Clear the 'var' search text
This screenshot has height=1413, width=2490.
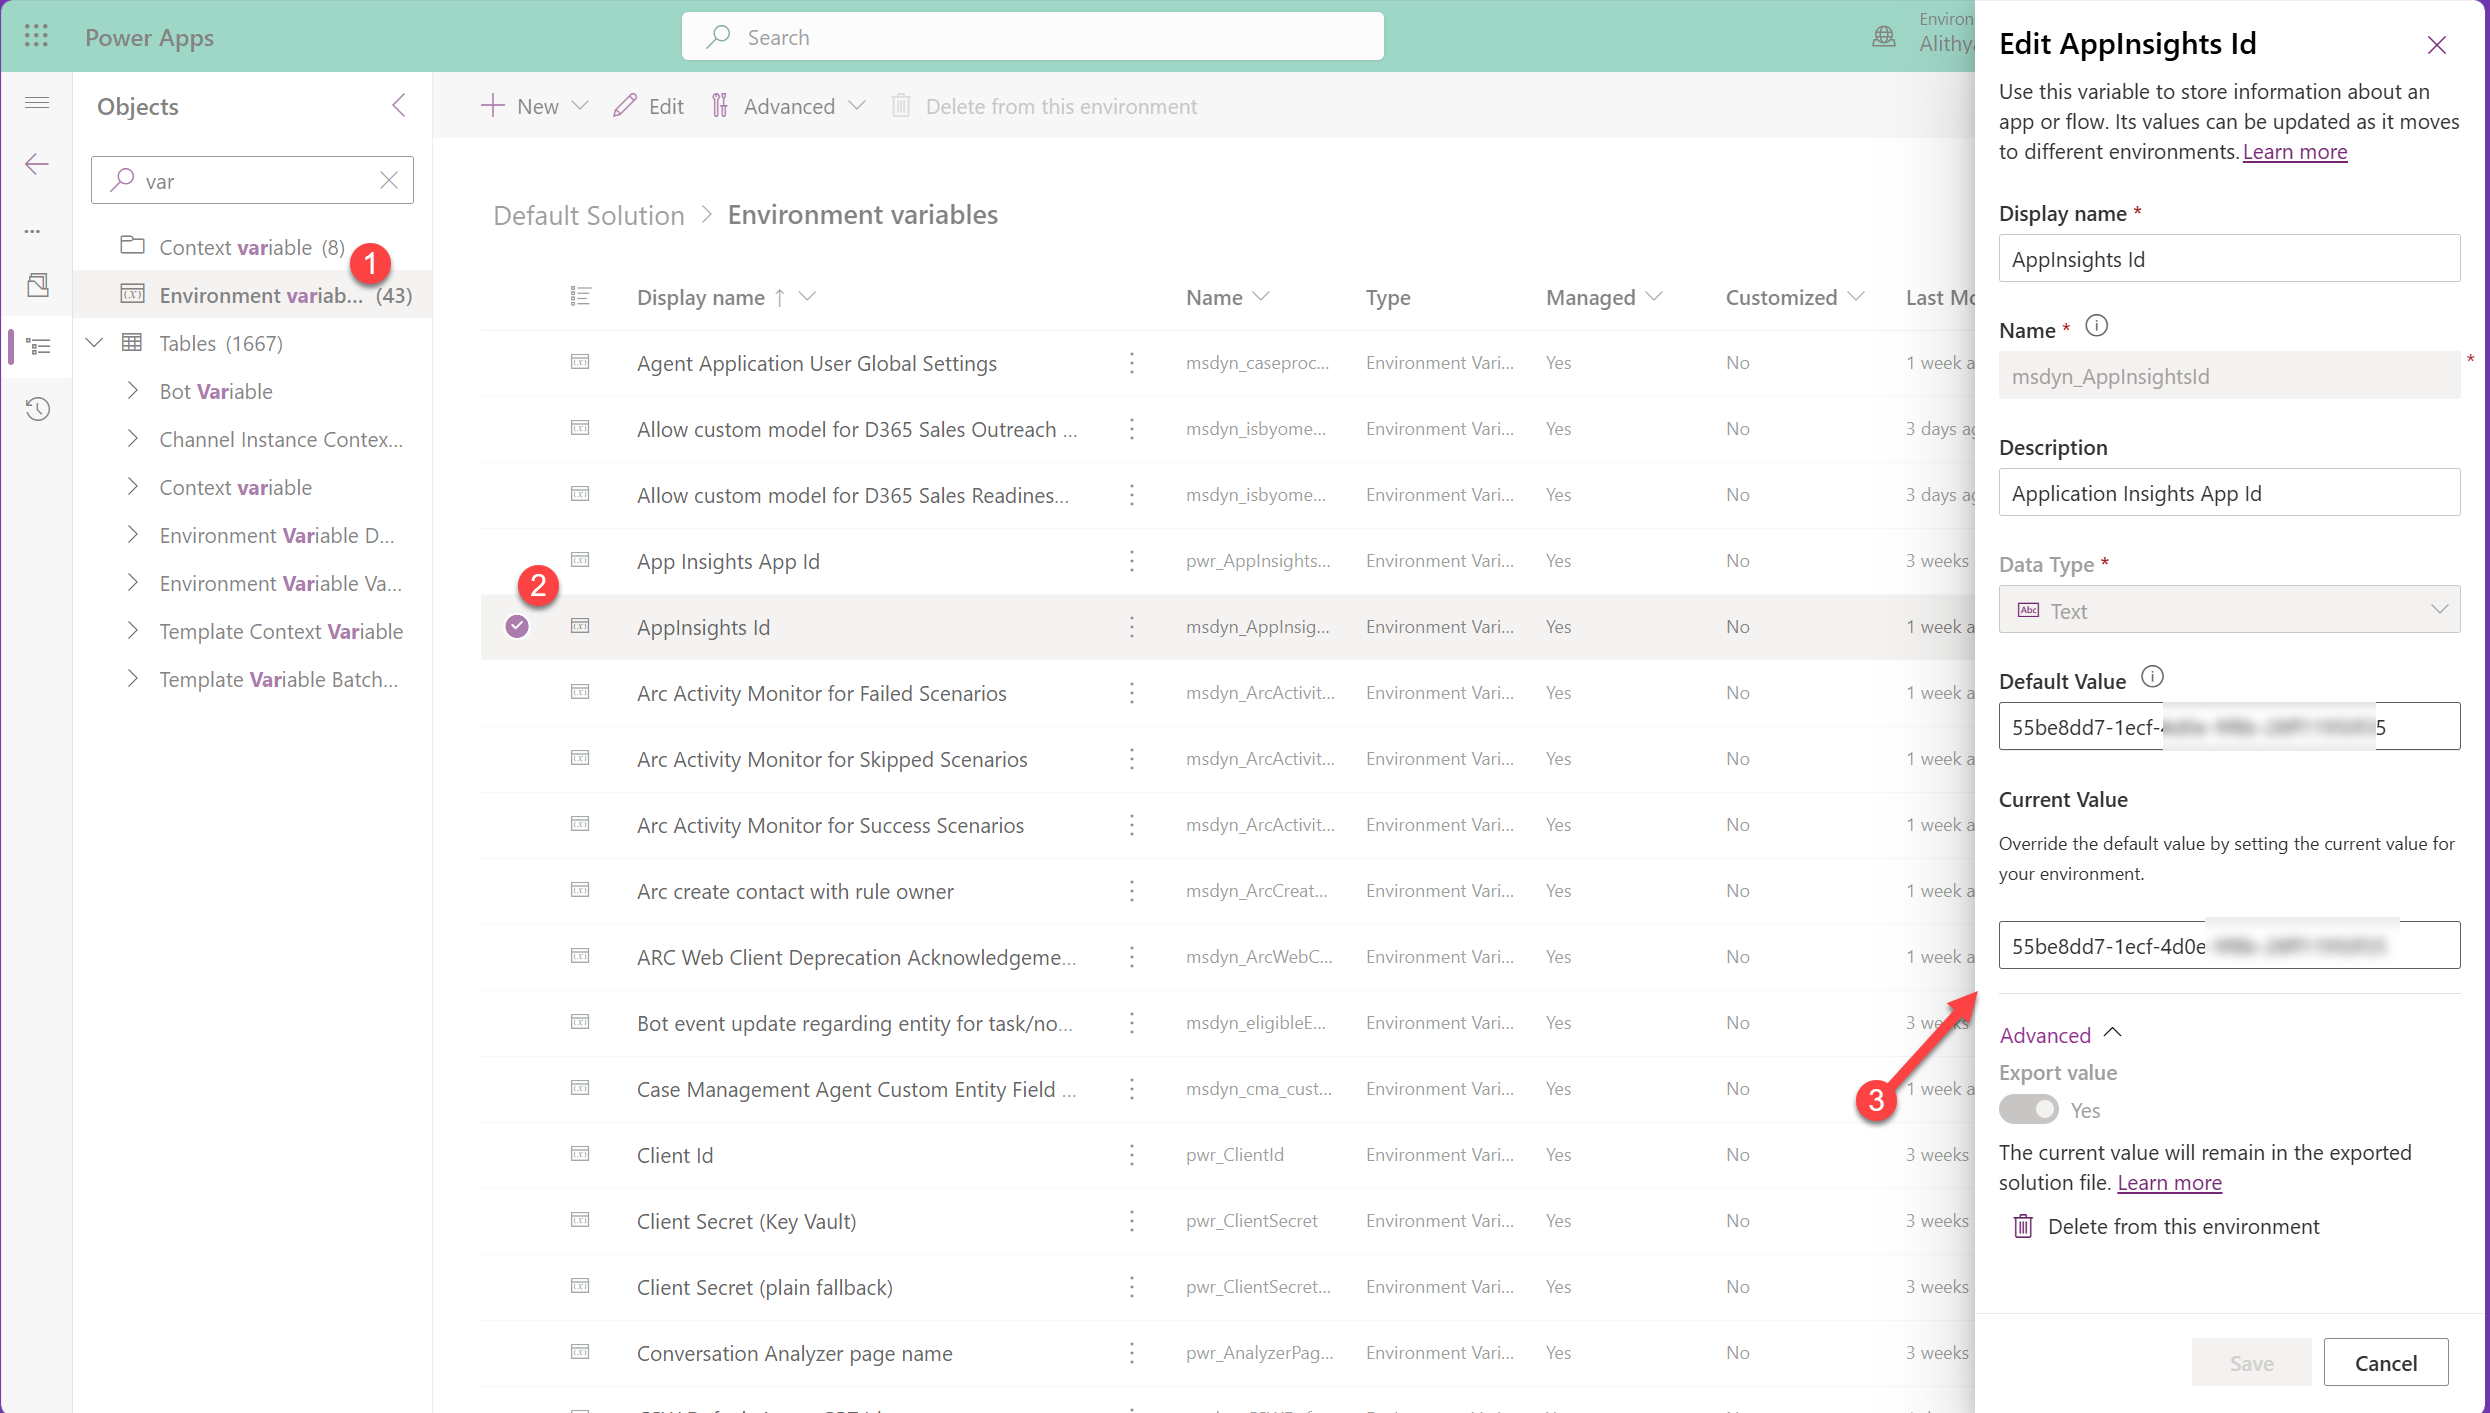(x=389, y=180)
